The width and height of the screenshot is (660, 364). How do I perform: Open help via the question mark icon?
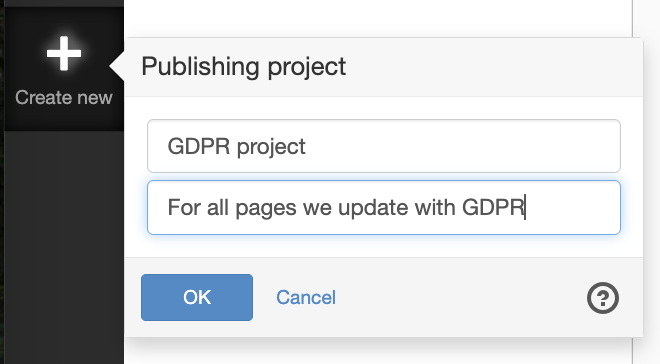click(603, 298)
